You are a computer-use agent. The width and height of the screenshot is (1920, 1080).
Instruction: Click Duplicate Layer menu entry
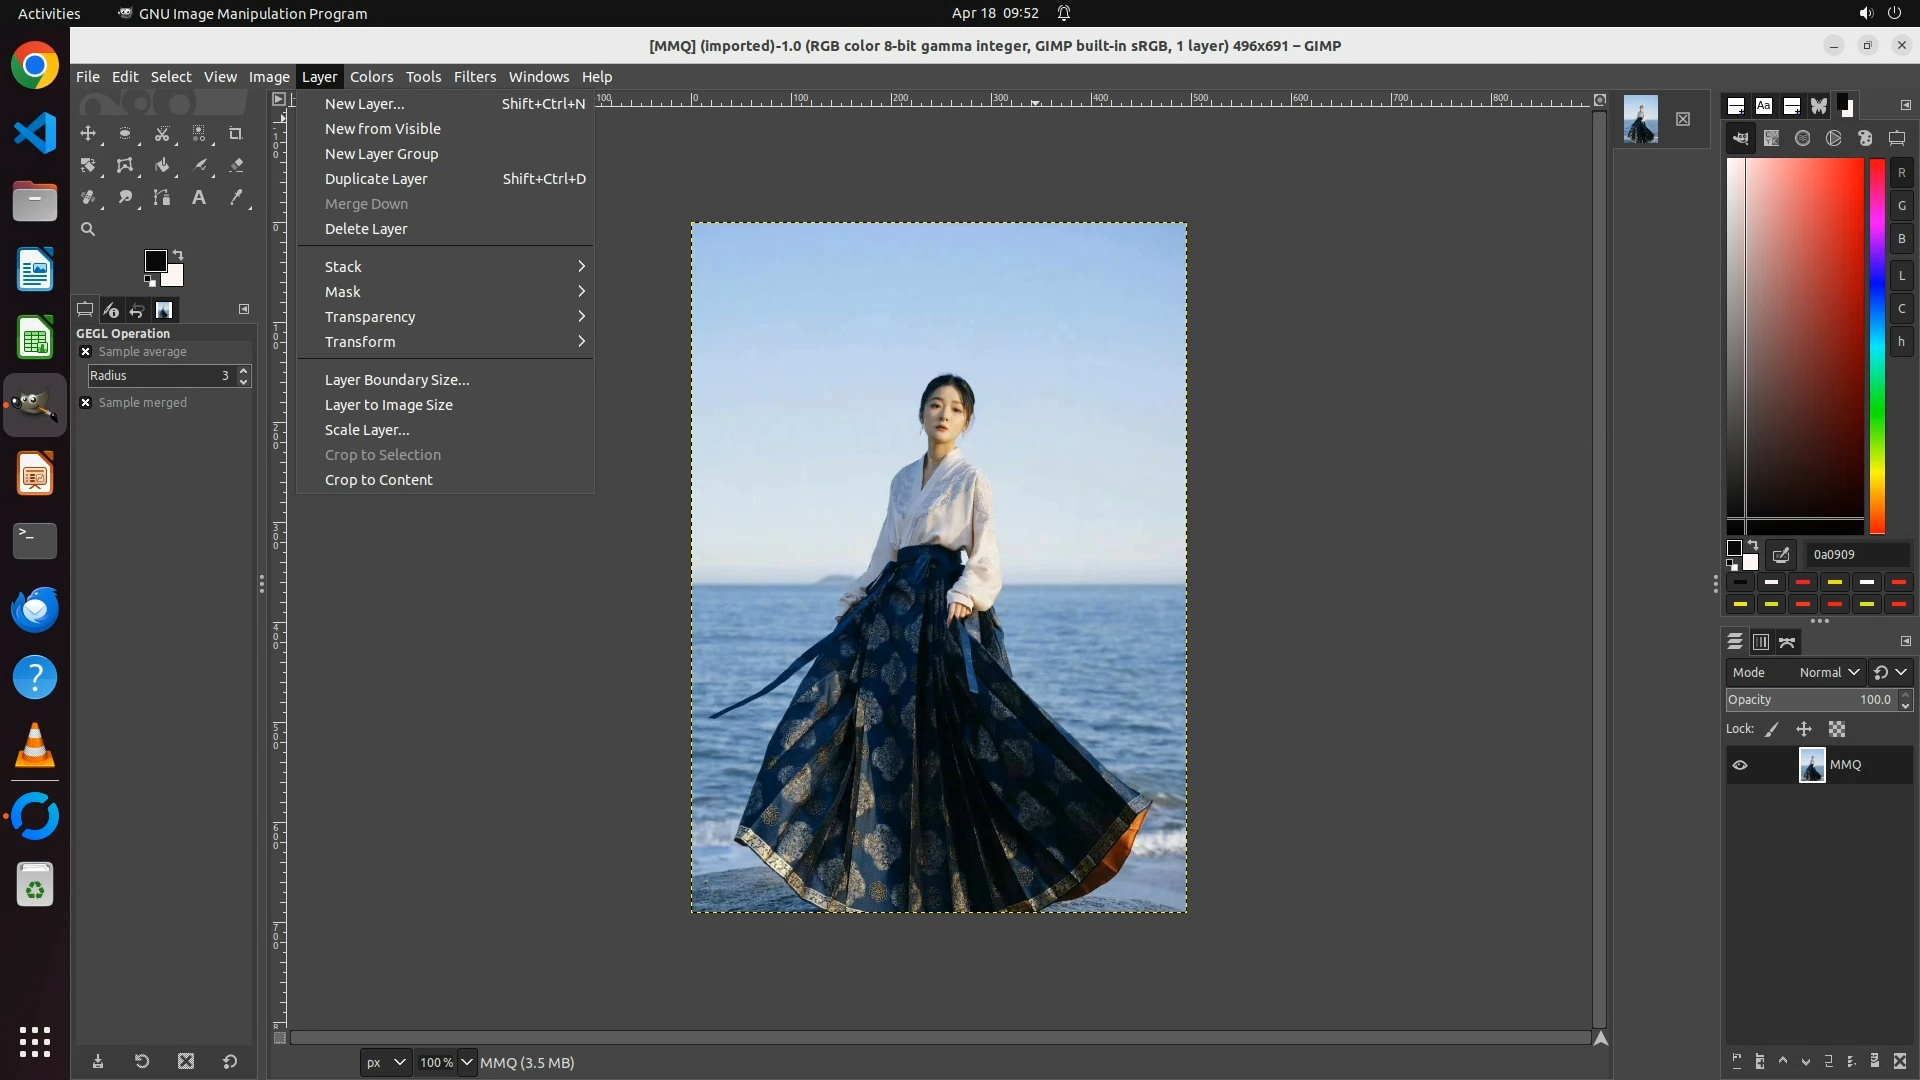(376, 179)
